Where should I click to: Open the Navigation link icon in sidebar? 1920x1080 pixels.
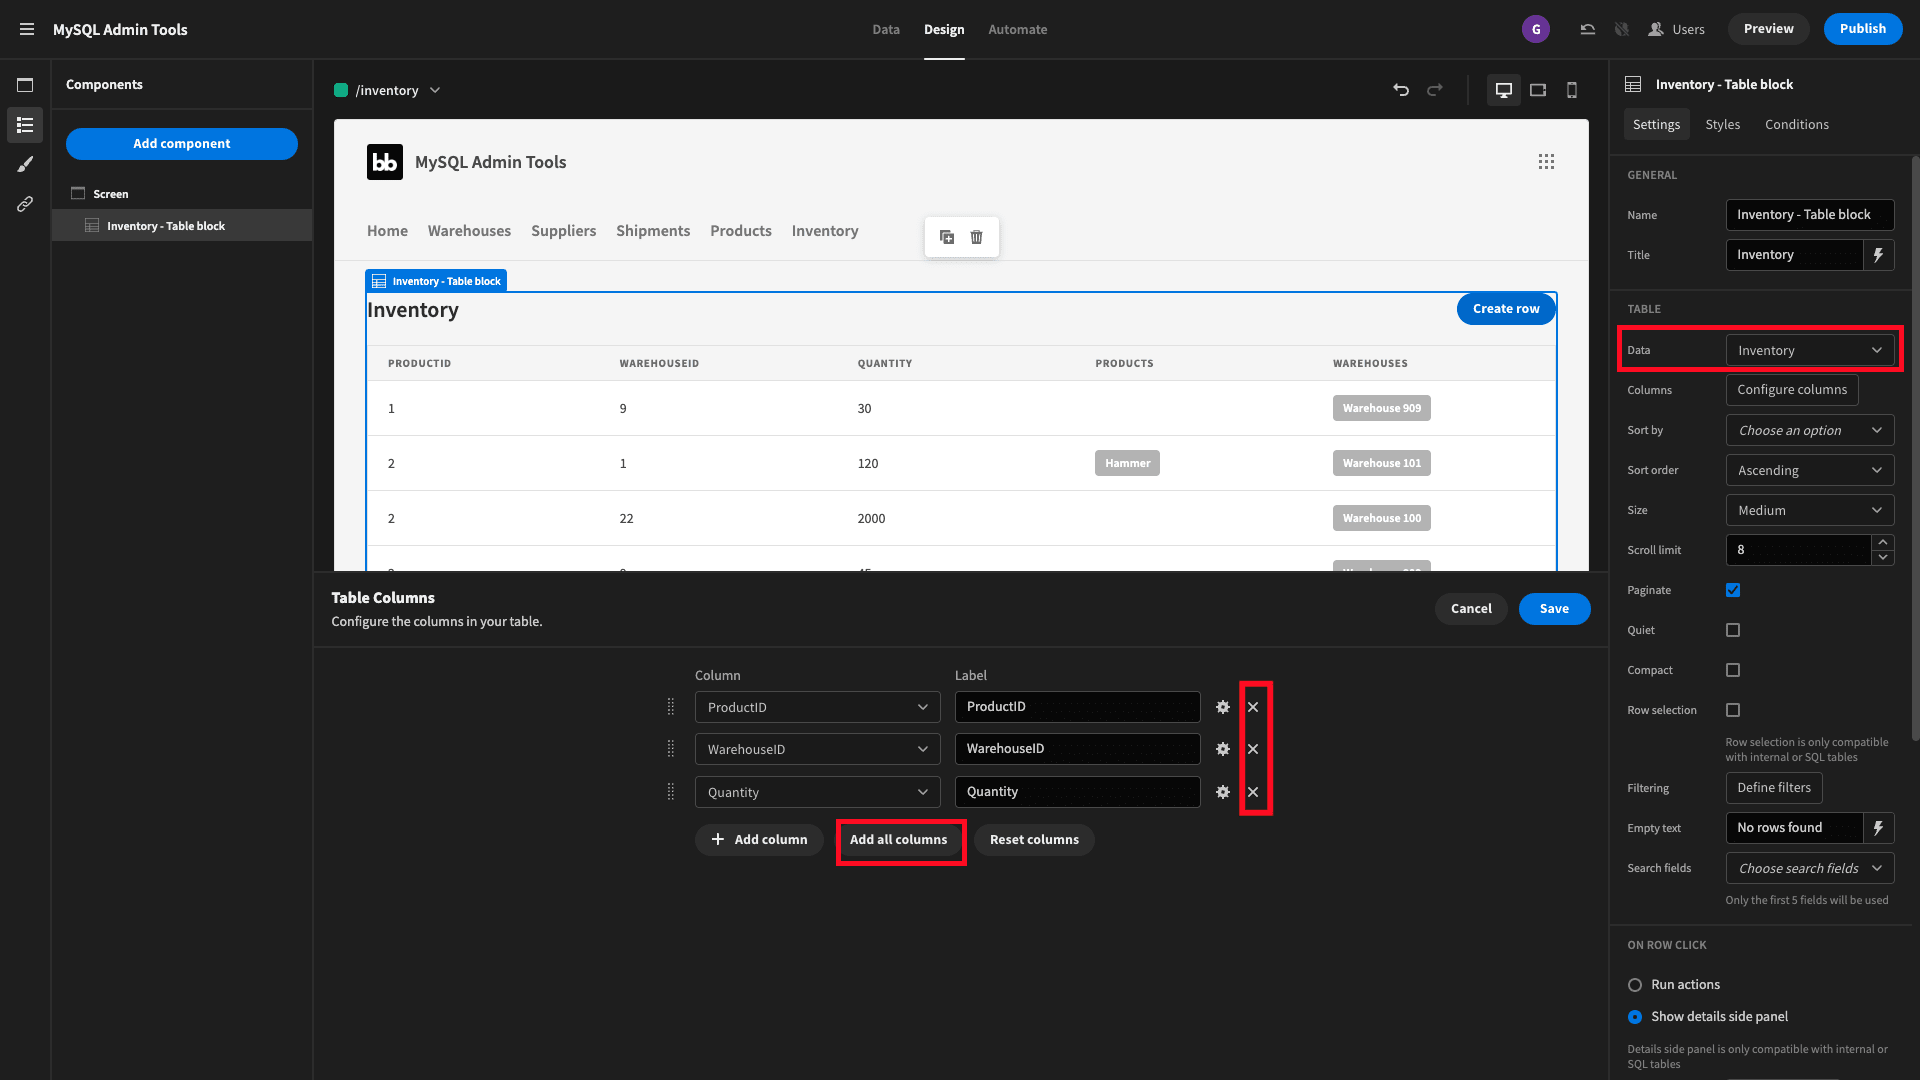pos(25,204)
